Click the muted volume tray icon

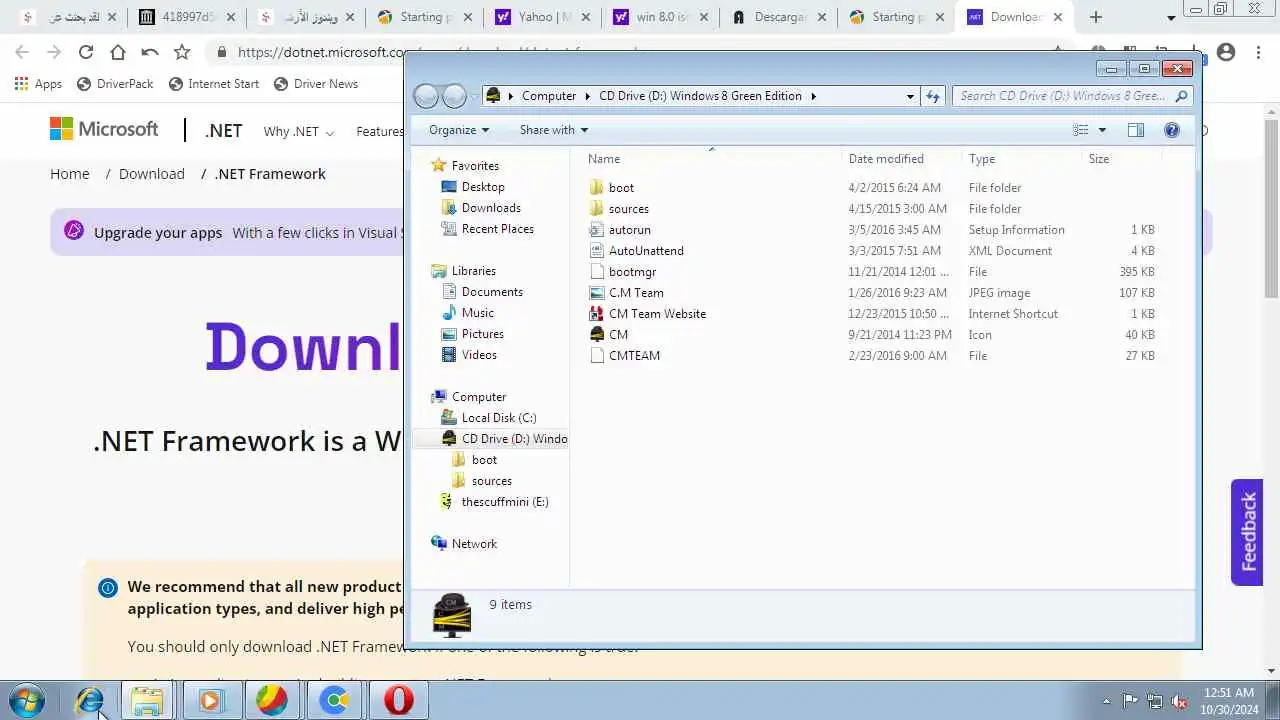(x=1179, y=701)
